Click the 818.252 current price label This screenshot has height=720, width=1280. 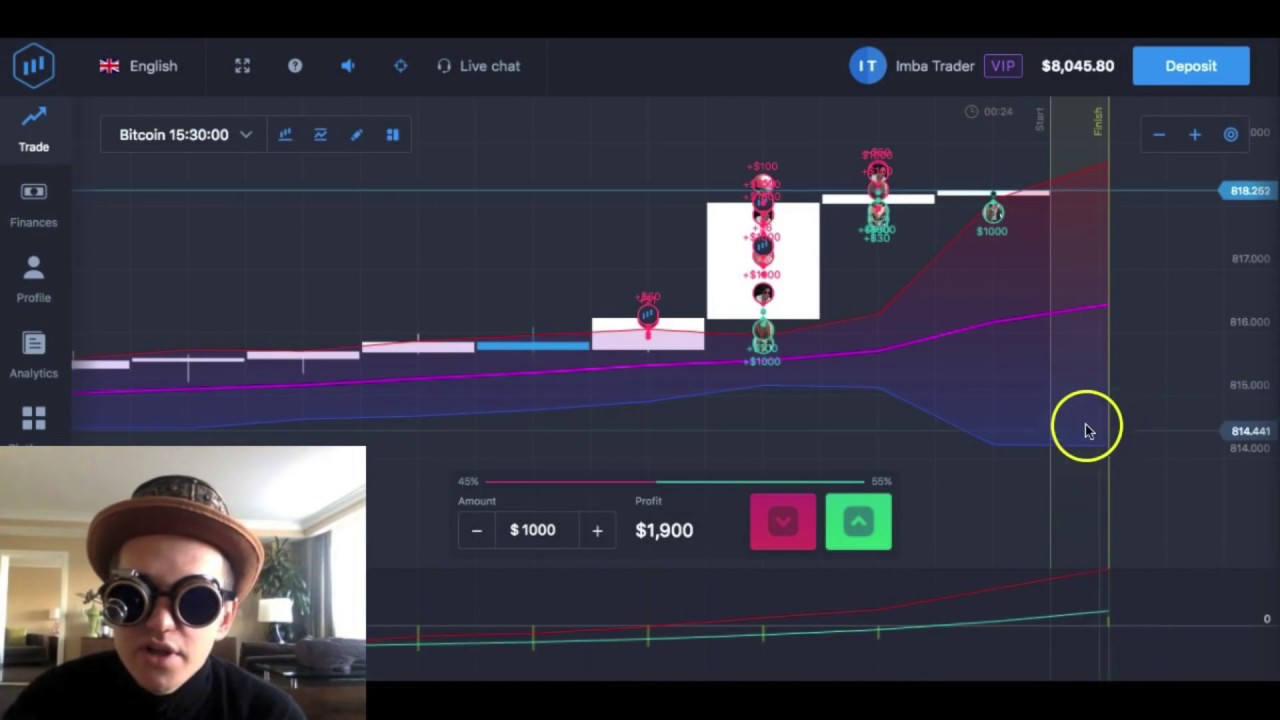[1249, 190]
